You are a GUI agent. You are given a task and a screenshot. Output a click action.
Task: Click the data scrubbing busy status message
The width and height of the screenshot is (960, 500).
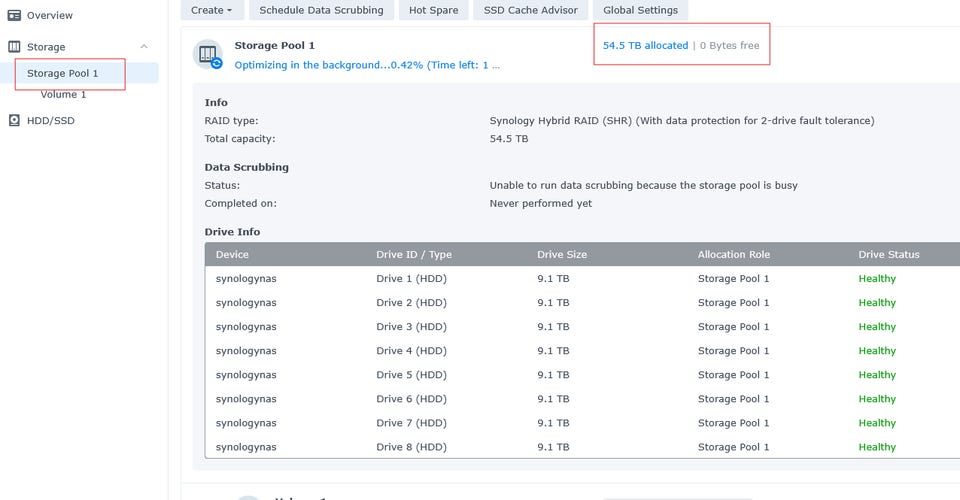coord(643,185)
